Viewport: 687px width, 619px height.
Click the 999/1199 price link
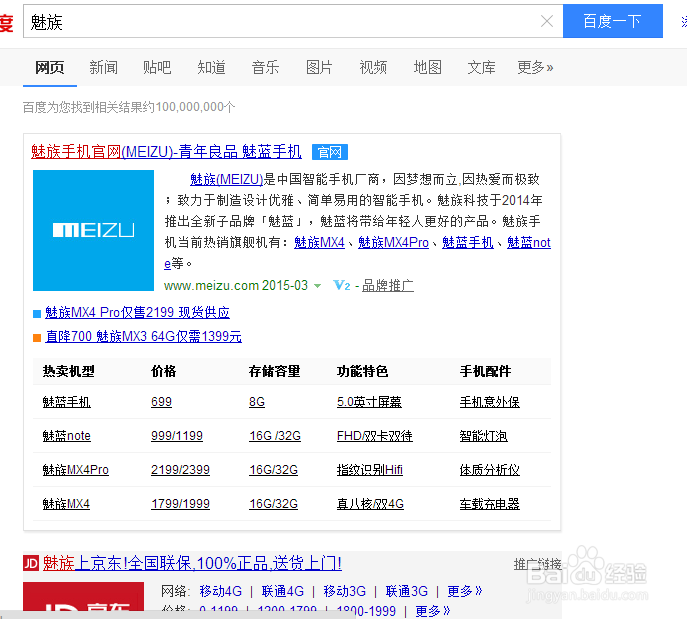click(177, 436)
